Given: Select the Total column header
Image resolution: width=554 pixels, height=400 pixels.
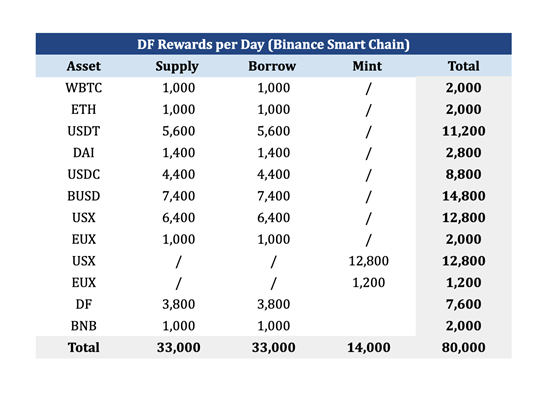Looking at the screenshot, I should pyautogui.click(x=464, y=66).
